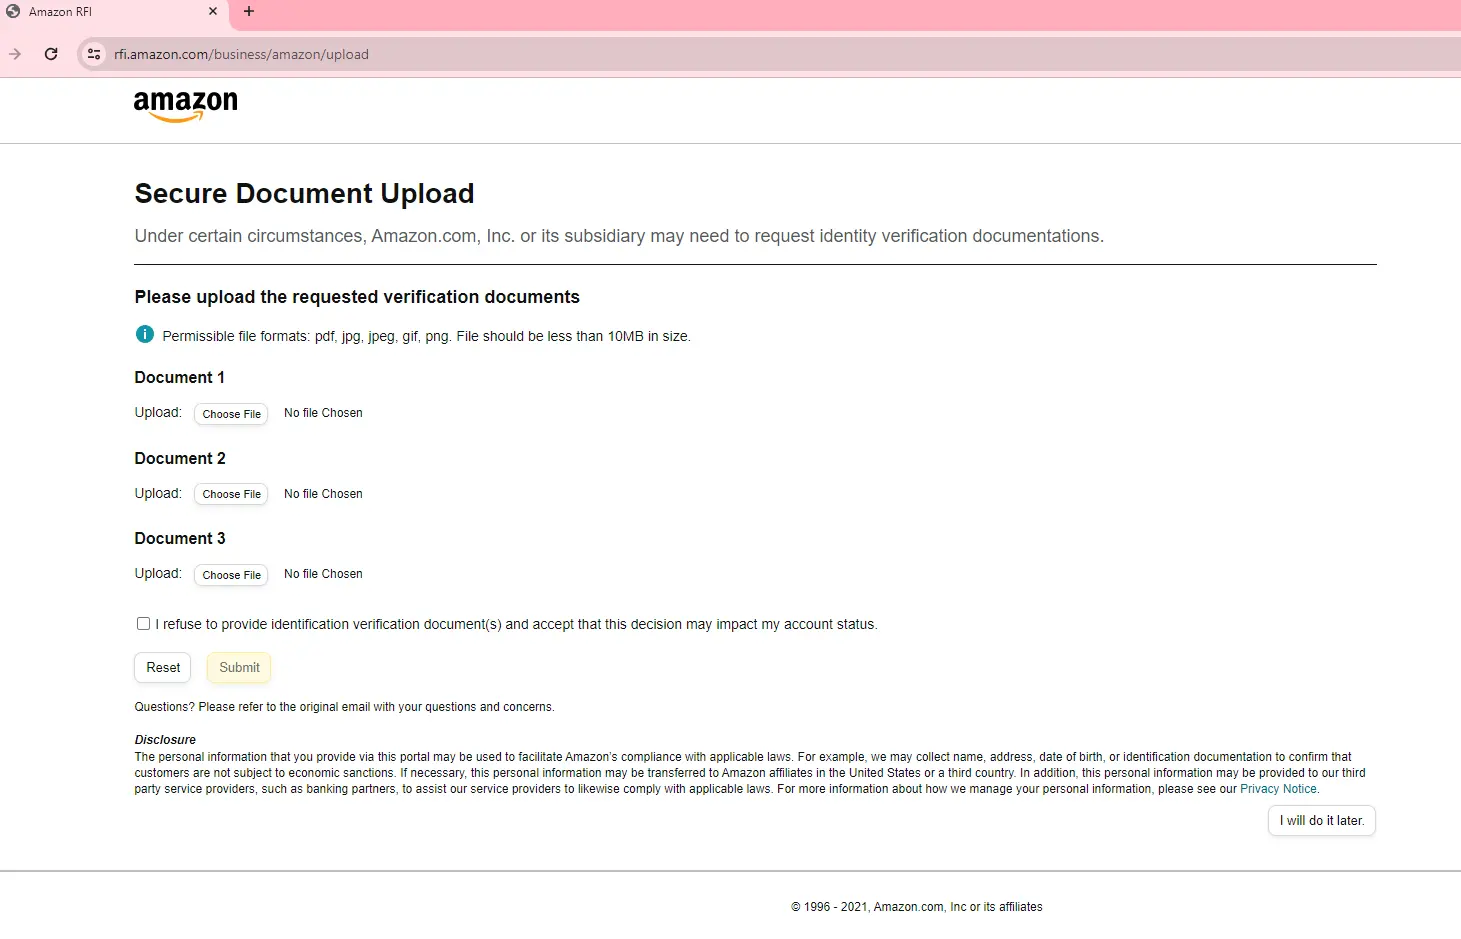Click the copyright footer text
The image size is (1461, 939).
click(917, 907)
